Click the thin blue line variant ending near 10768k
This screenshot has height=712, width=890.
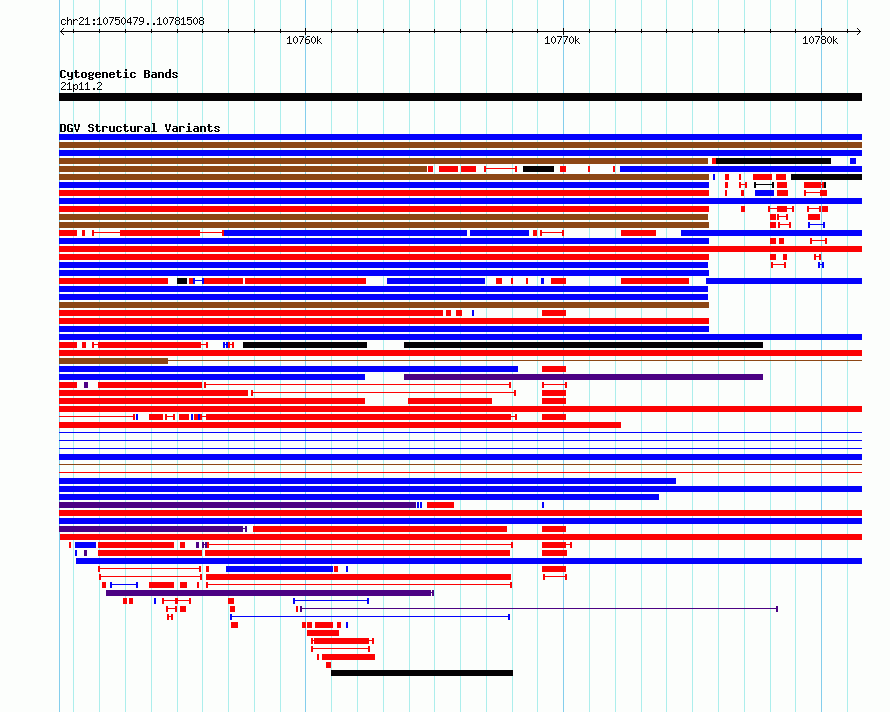tap(370, 617)
